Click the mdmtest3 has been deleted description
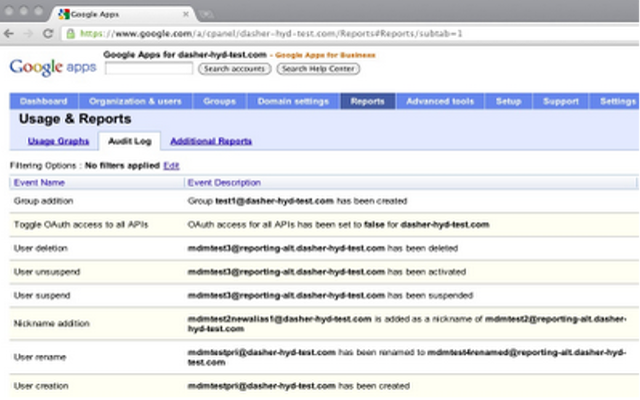This screenshot has width=640, height=400. (x=322, y=248)
